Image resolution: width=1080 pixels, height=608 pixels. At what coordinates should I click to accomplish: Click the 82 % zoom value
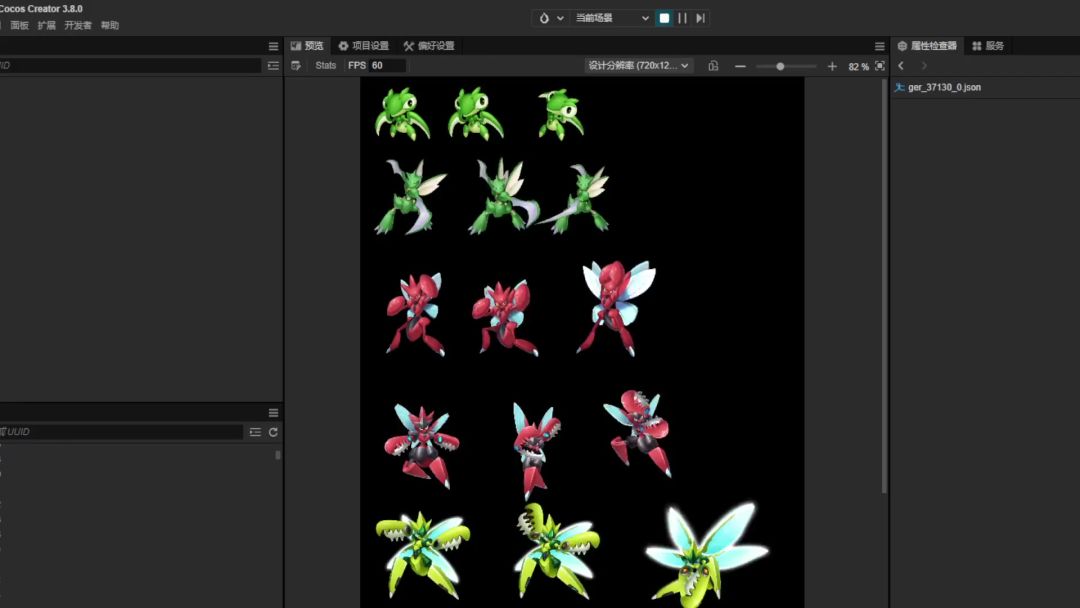click(x=858, y=67)
